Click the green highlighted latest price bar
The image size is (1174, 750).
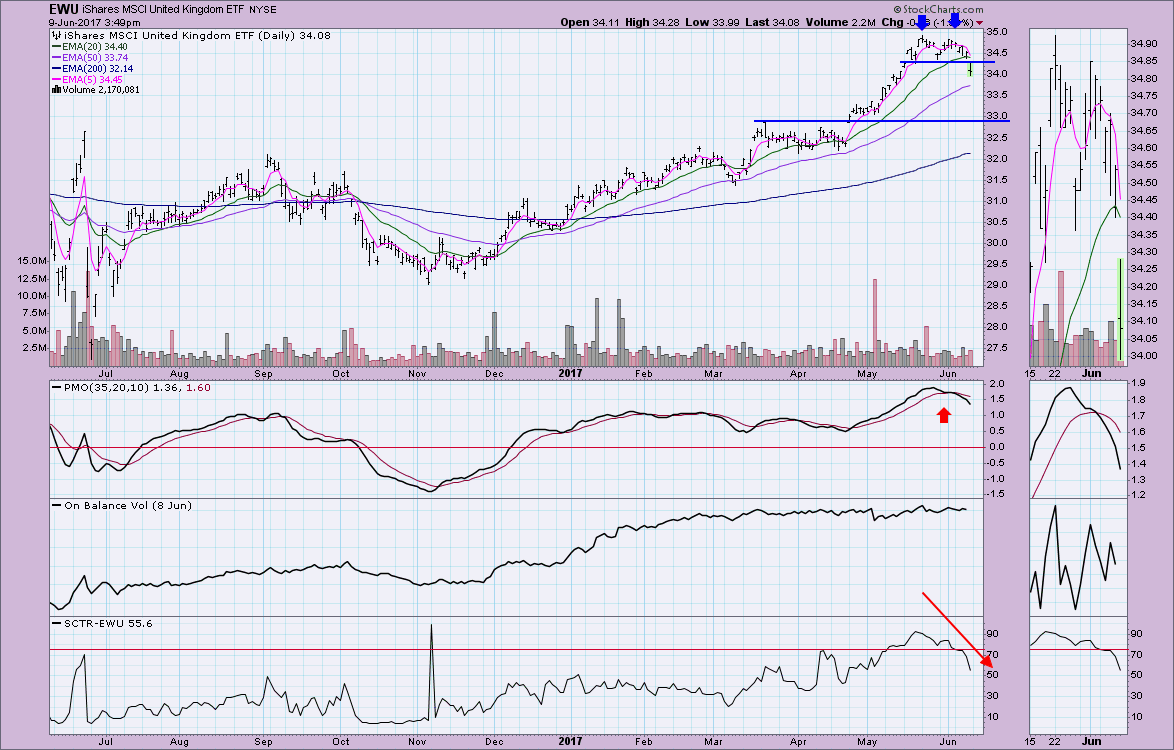pos(970,69)
